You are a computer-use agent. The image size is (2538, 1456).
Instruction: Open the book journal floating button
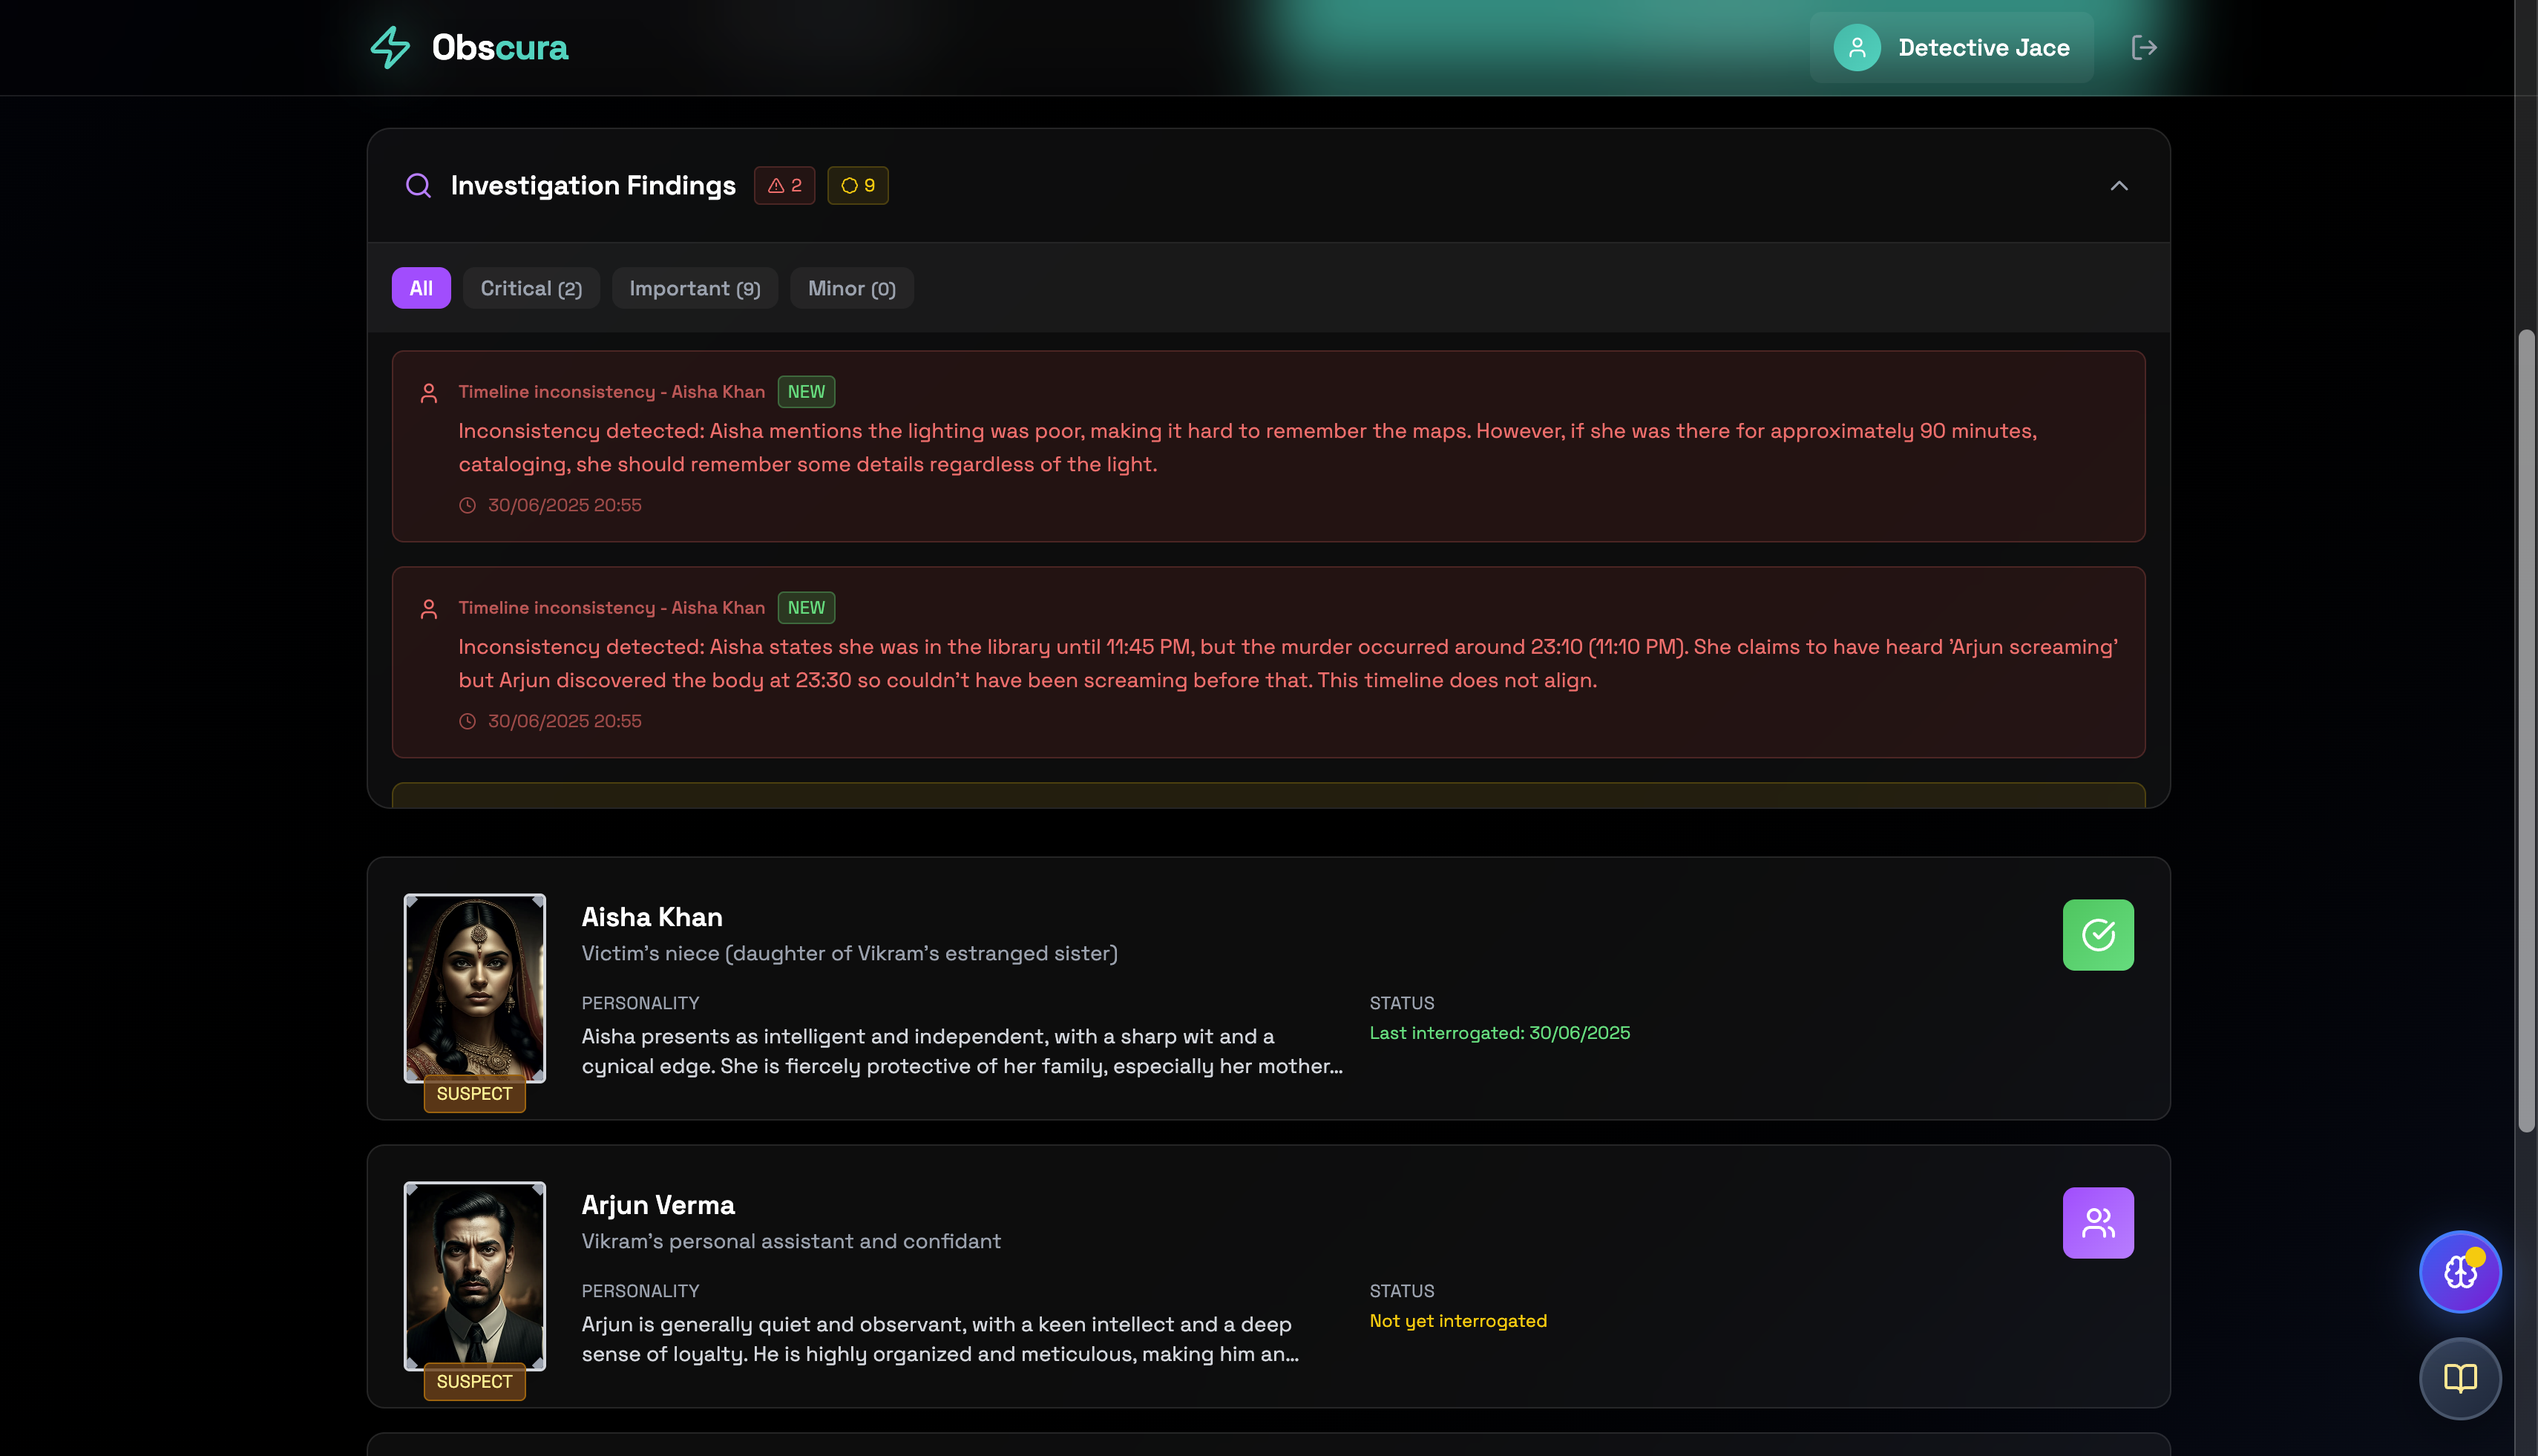2459,1378
